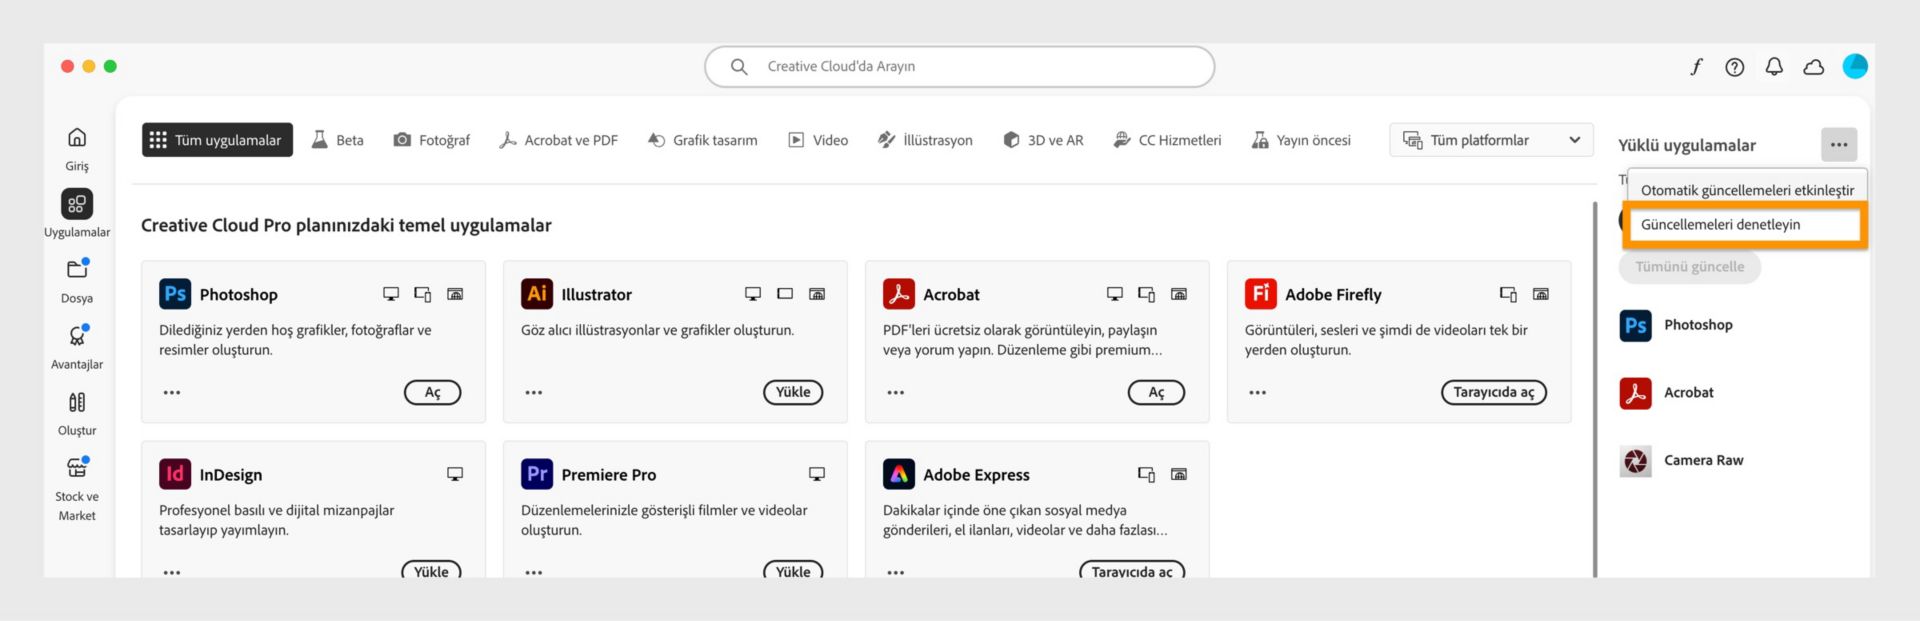The image size is (1920, 621).
Task: Click the Dosya files sidebar icon
Action: (x=77, y=270)
